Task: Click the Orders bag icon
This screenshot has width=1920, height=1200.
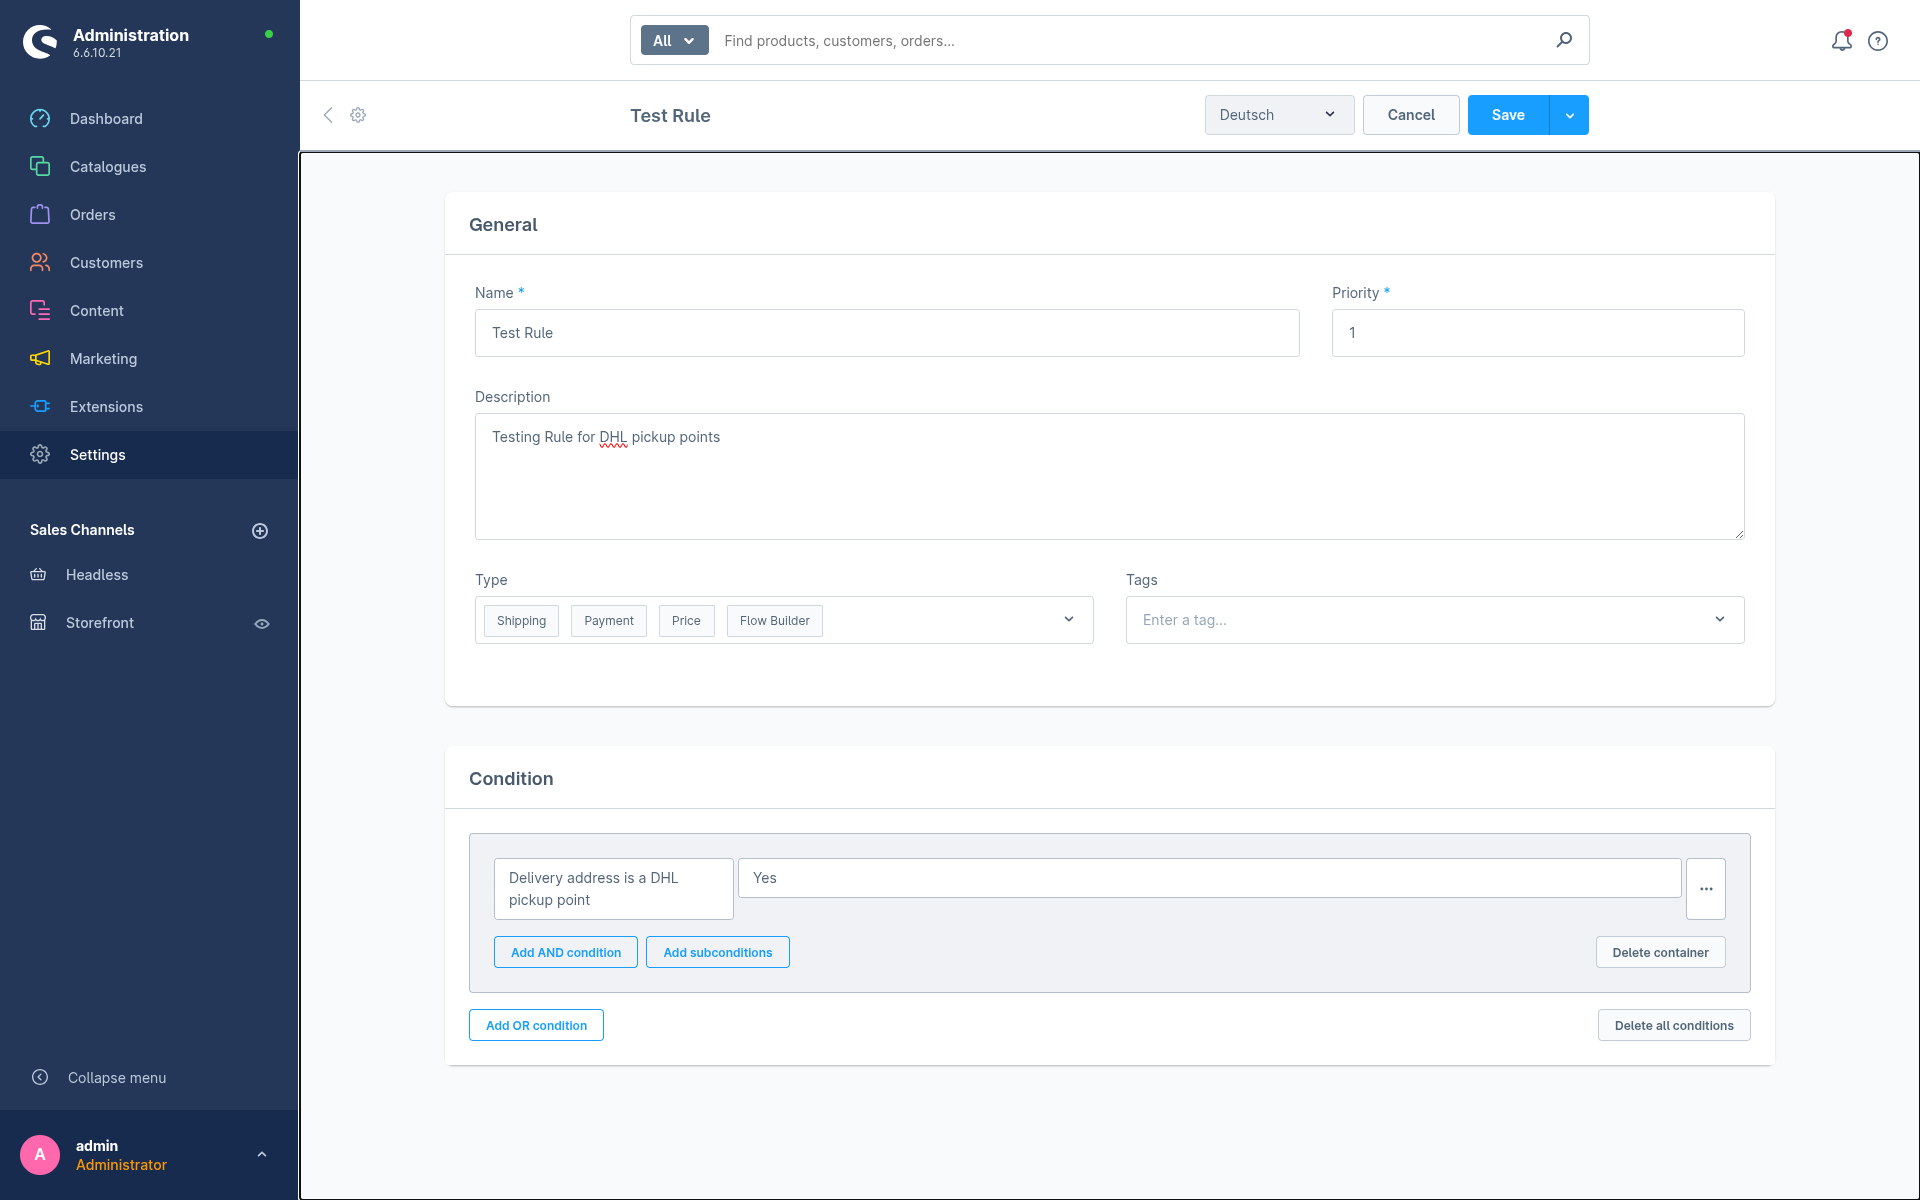Action: click(40, 215)
